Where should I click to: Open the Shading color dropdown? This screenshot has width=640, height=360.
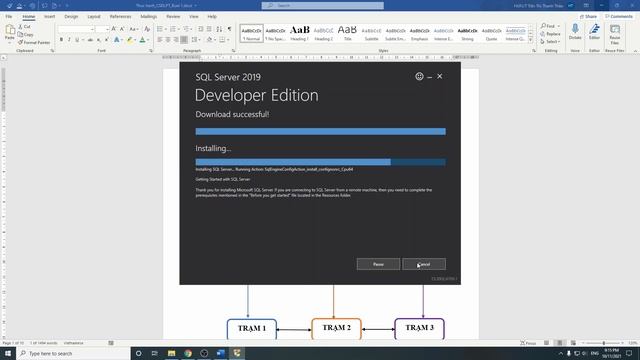216,40
